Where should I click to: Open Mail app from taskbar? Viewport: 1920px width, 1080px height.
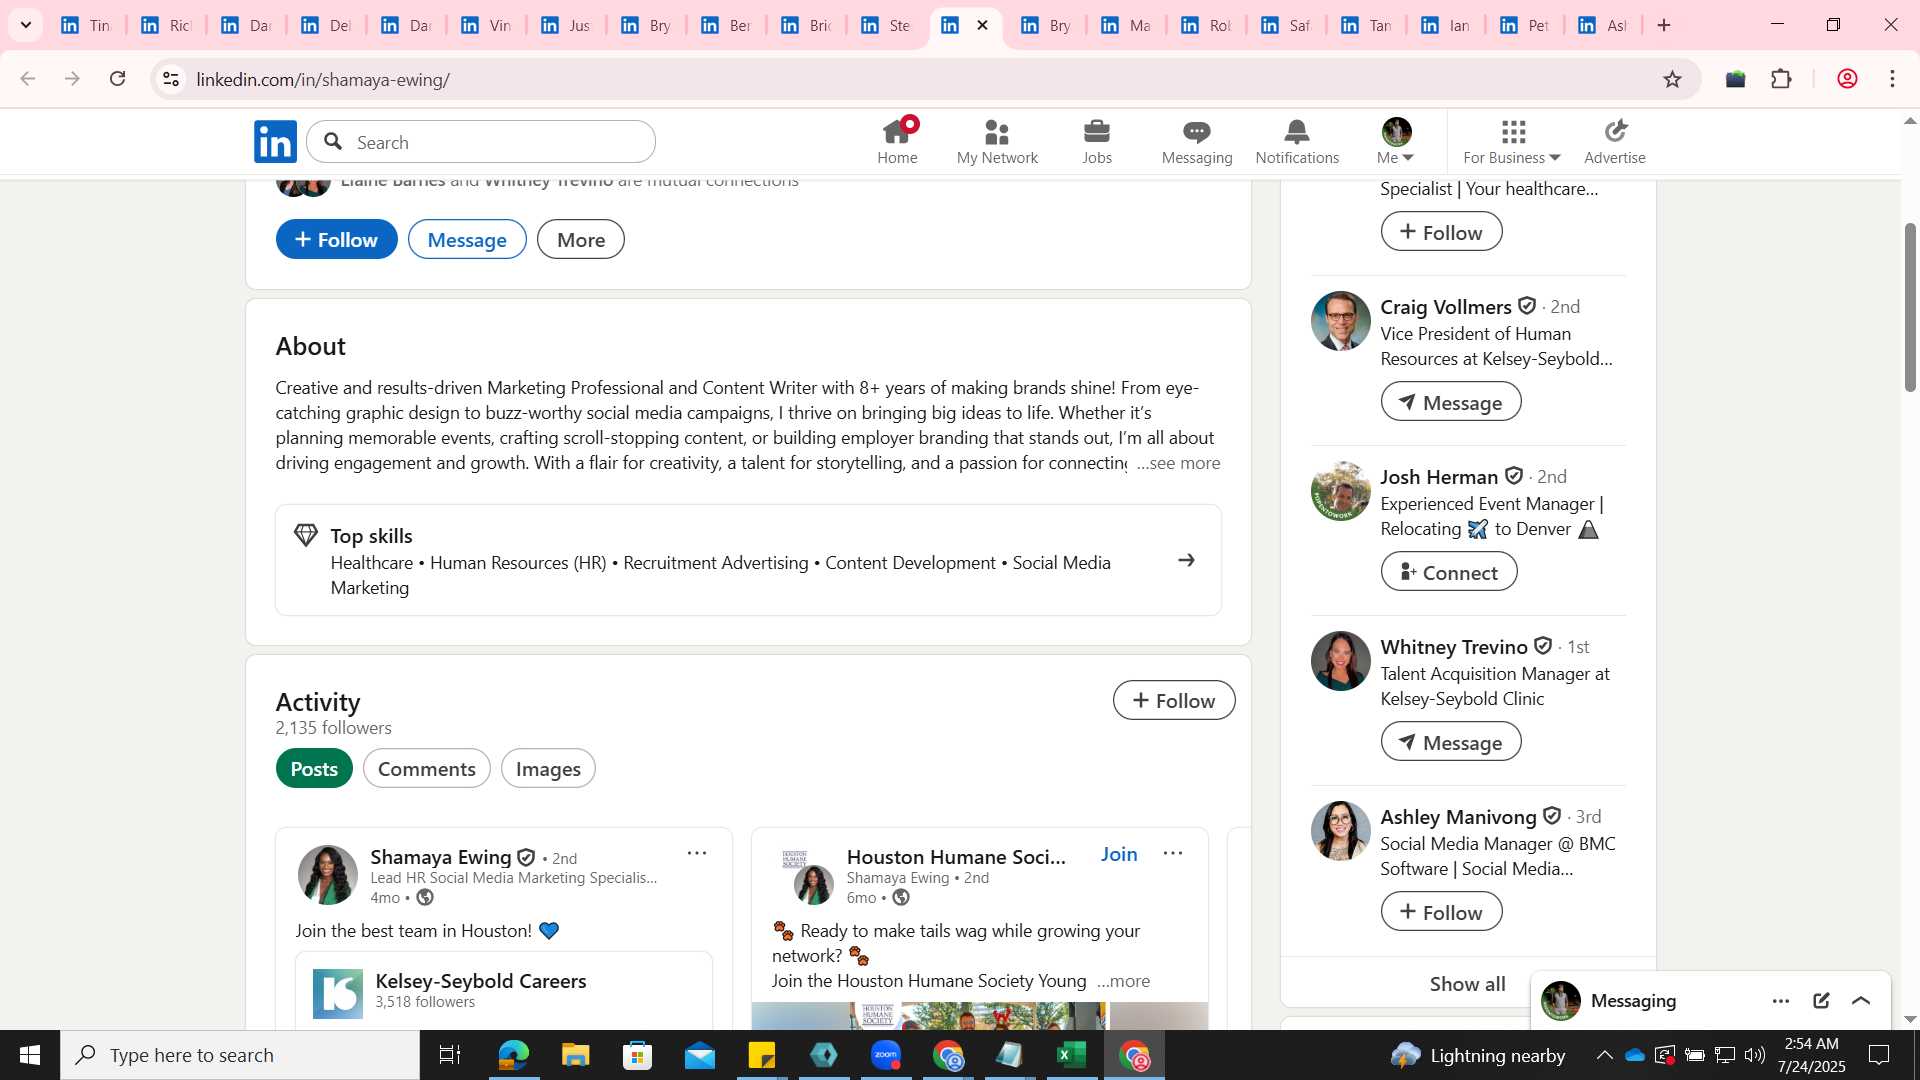pyautogui.click(x=700, y=1055)
